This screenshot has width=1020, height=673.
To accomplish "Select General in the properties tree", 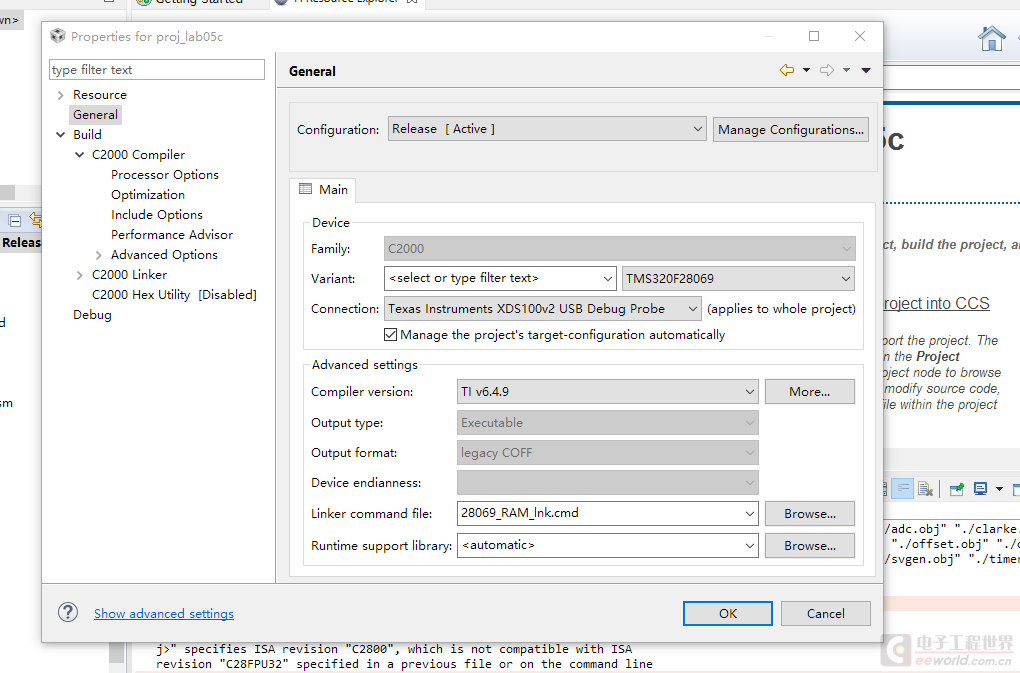I will click(95, 114).
